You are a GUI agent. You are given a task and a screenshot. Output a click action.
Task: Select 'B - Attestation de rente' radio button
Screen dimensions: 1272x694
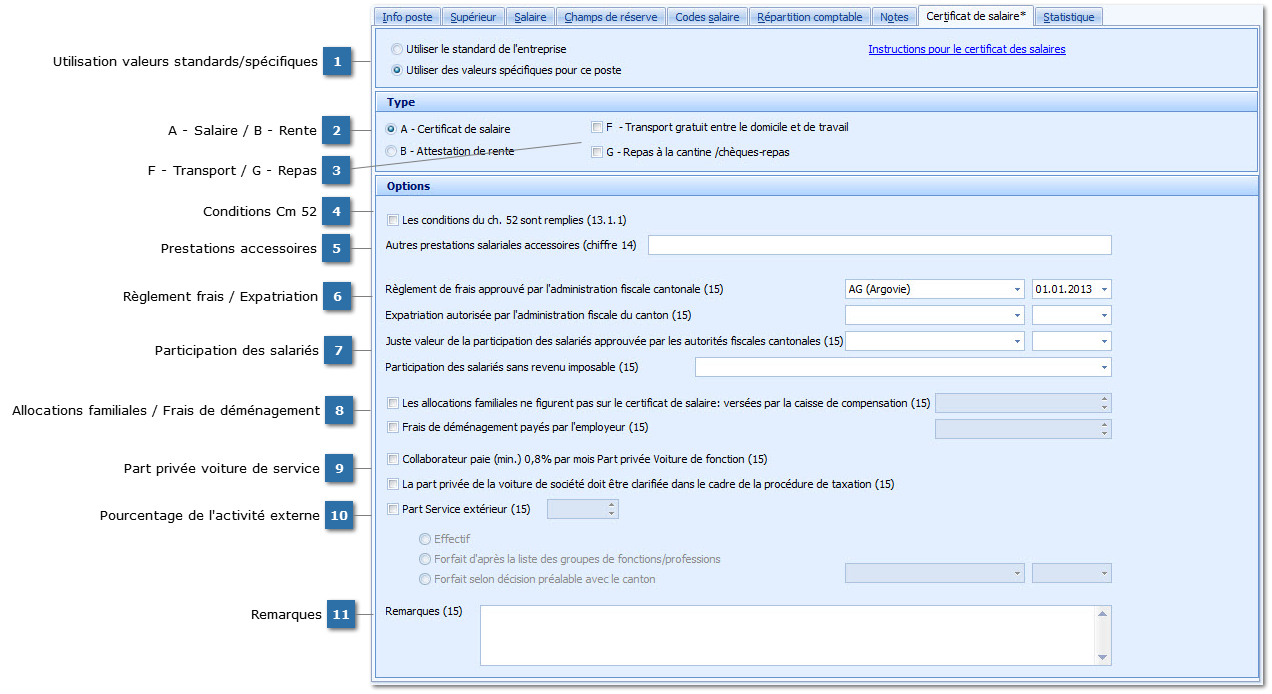(x=391, y=151)
